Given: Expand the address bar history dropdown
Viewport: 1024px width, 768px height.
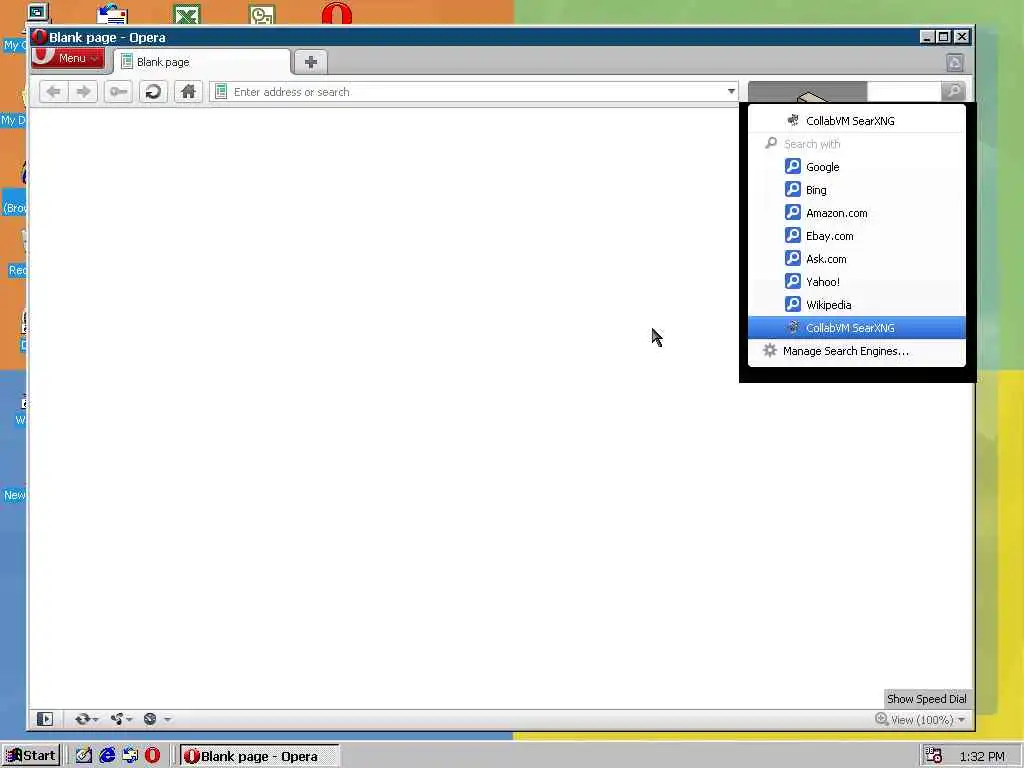Looking at the screenshot, I should click(731, 91).
